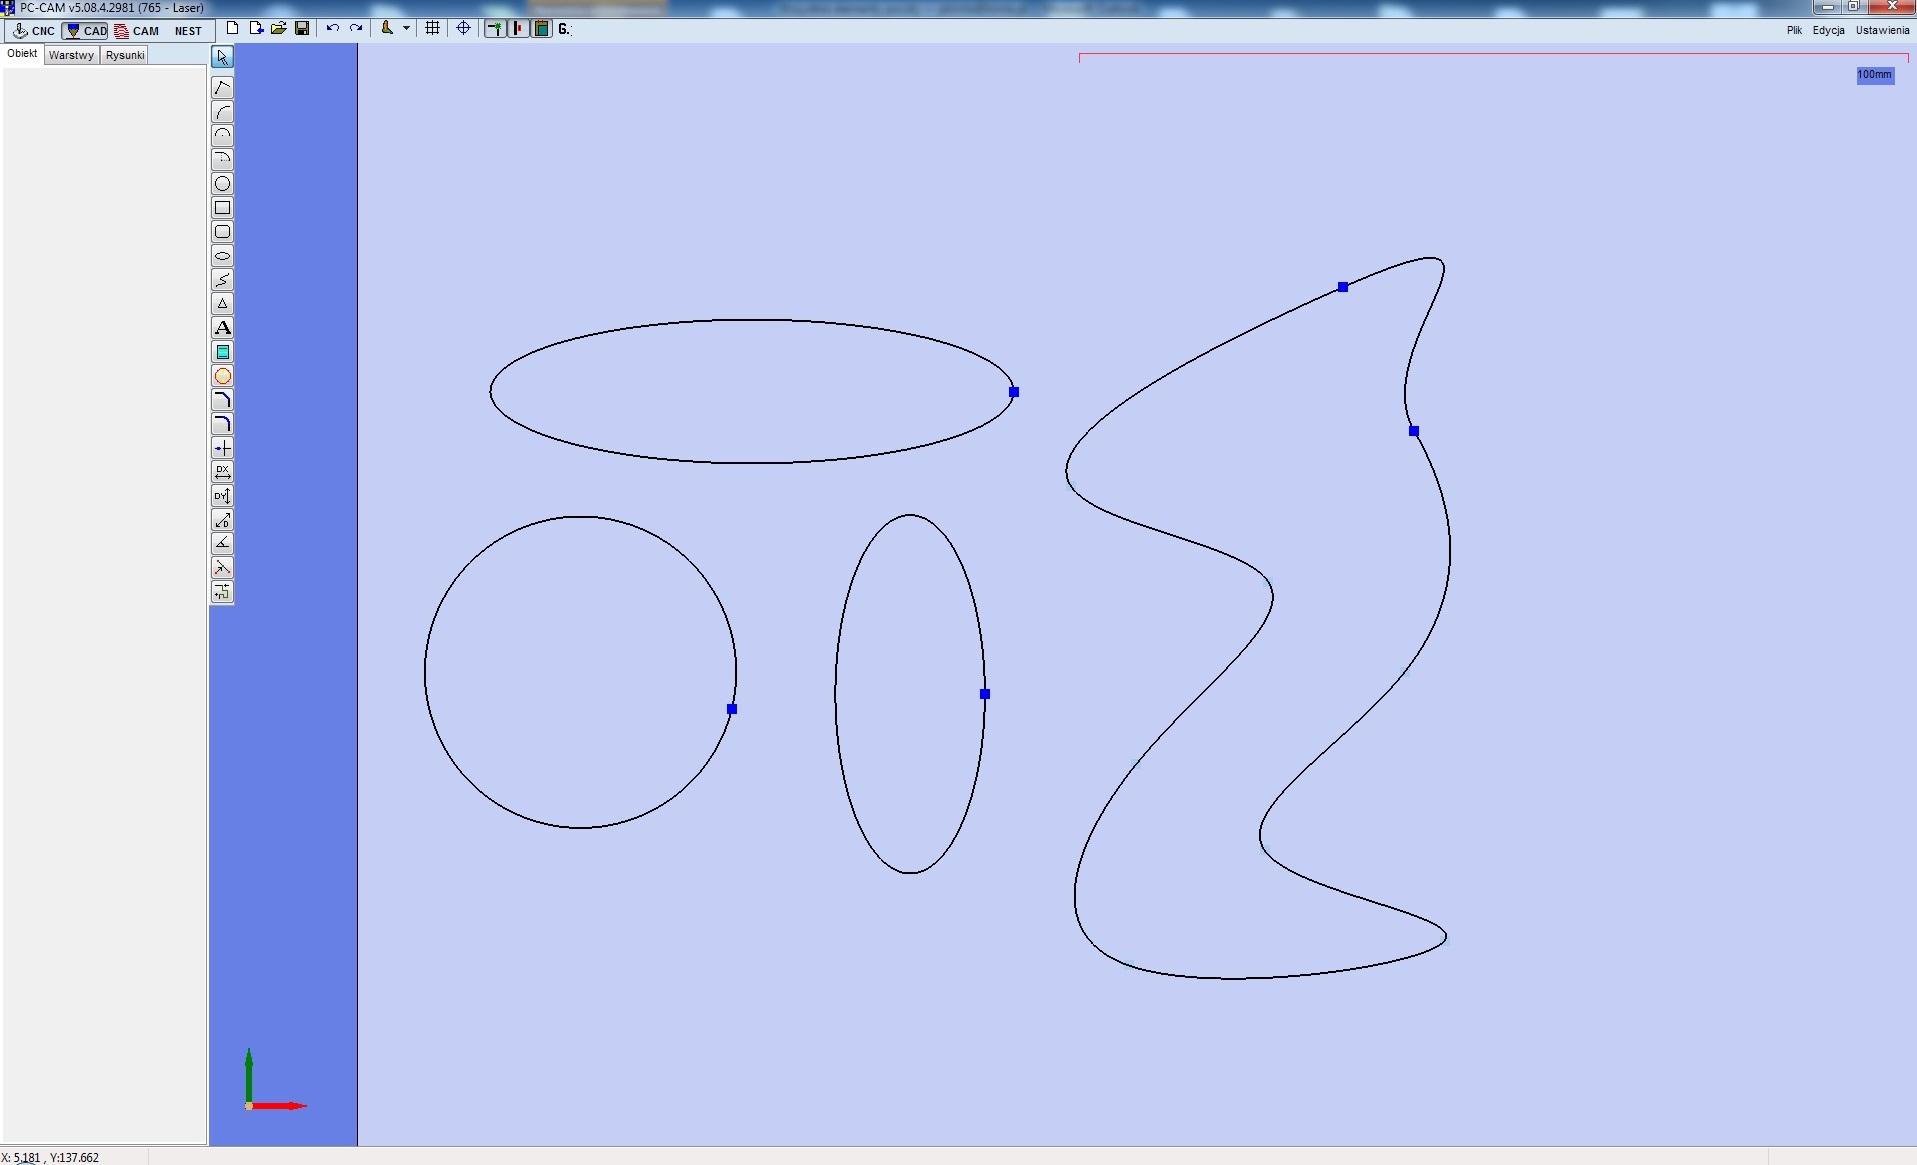Click the foot-shaped tool icon
1917x1165 pixels.
387,28
